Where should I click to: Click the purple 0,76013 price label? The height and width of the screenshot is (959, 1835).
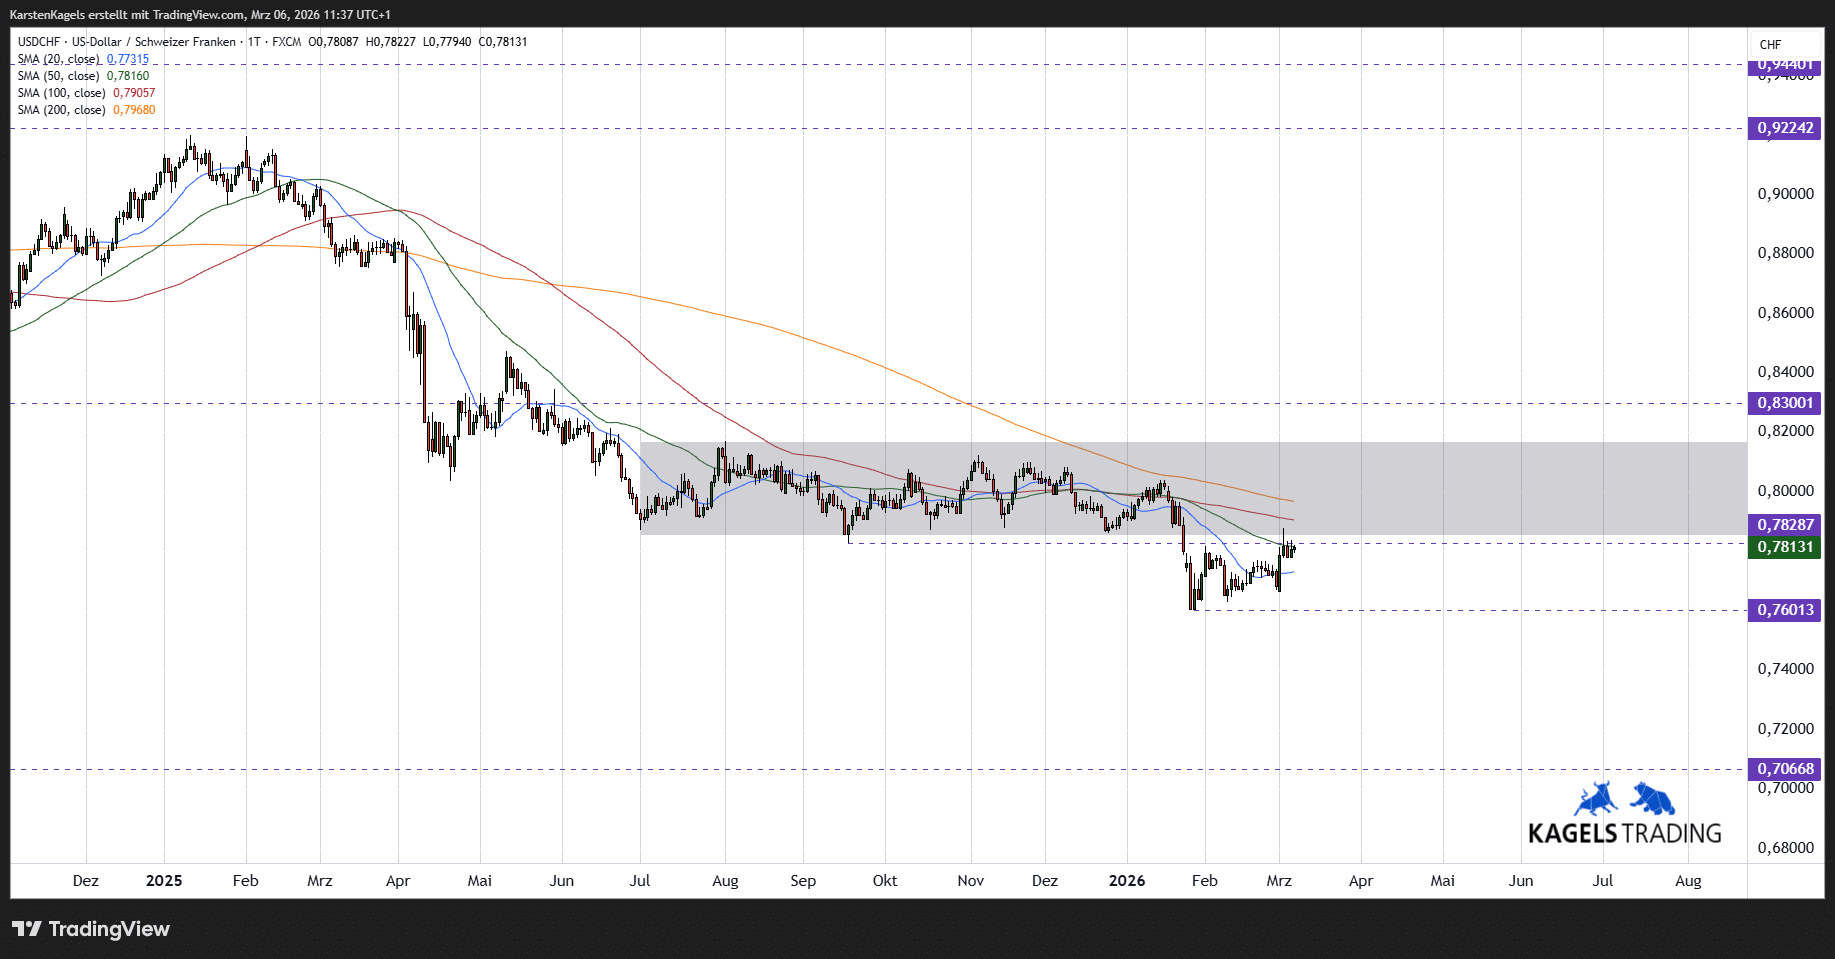click(x=1785, y=610)
